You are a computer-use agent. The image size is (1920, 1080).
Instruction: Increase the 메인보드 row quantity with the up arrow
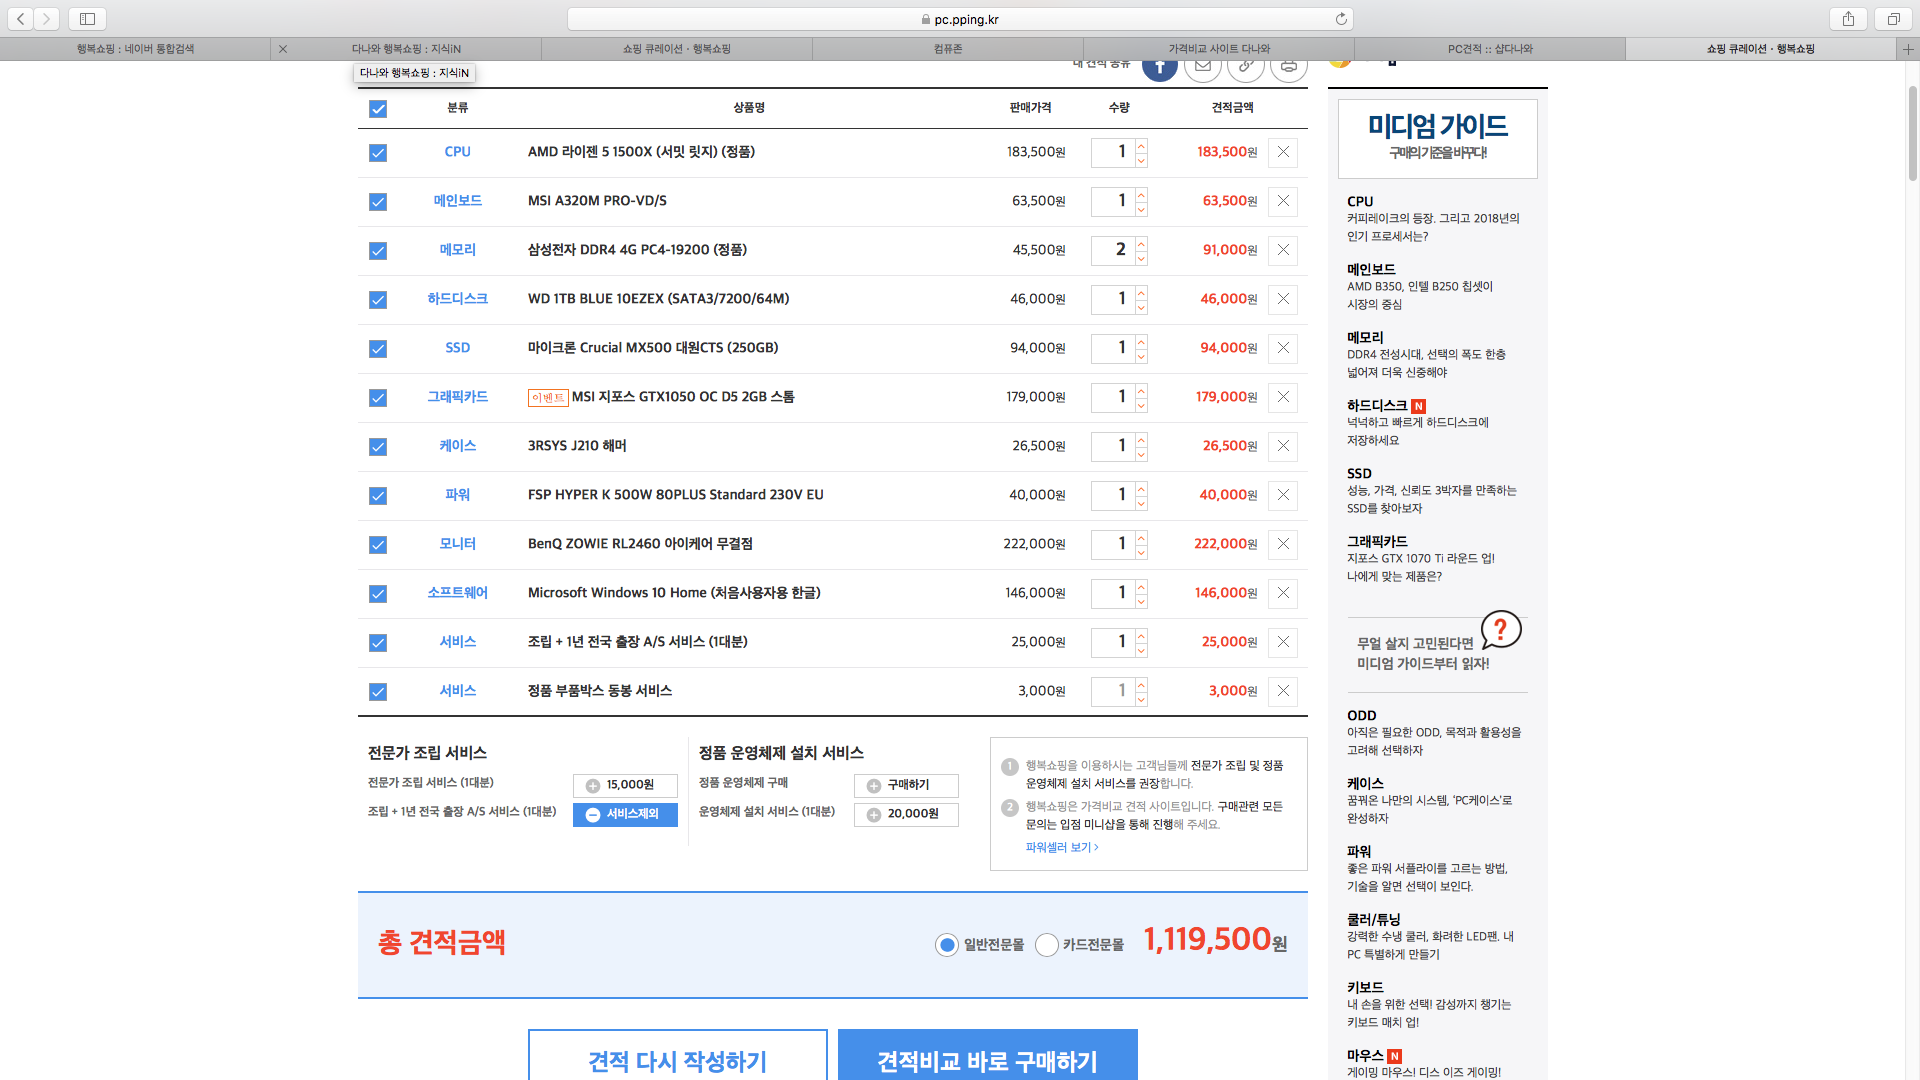pyautogui.click(x=1141, y=195)
